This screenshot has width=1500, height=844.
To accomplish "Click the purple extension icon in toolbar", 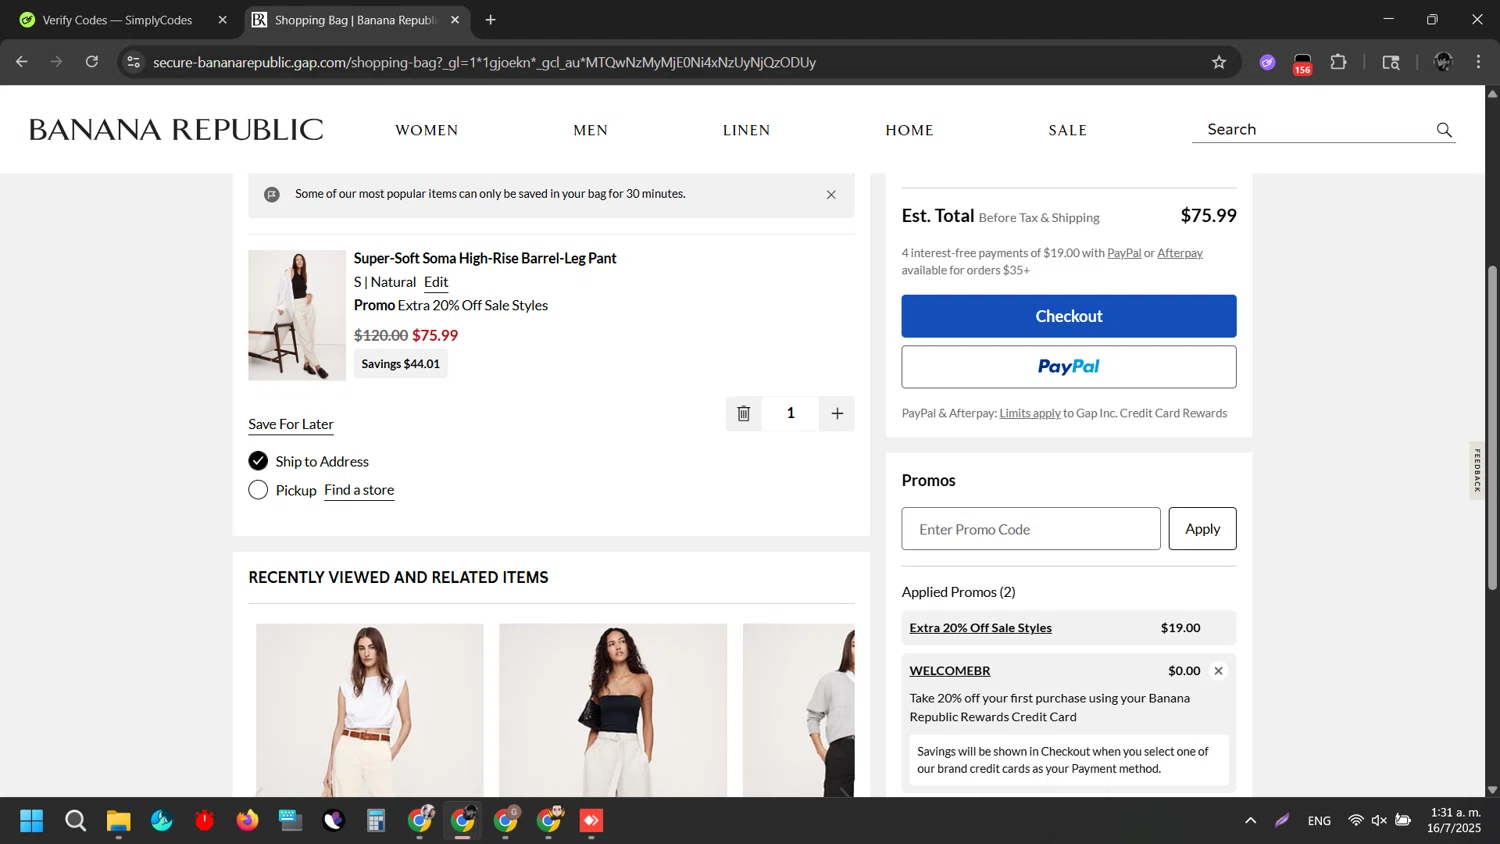I will click(x=1267, y=62).
